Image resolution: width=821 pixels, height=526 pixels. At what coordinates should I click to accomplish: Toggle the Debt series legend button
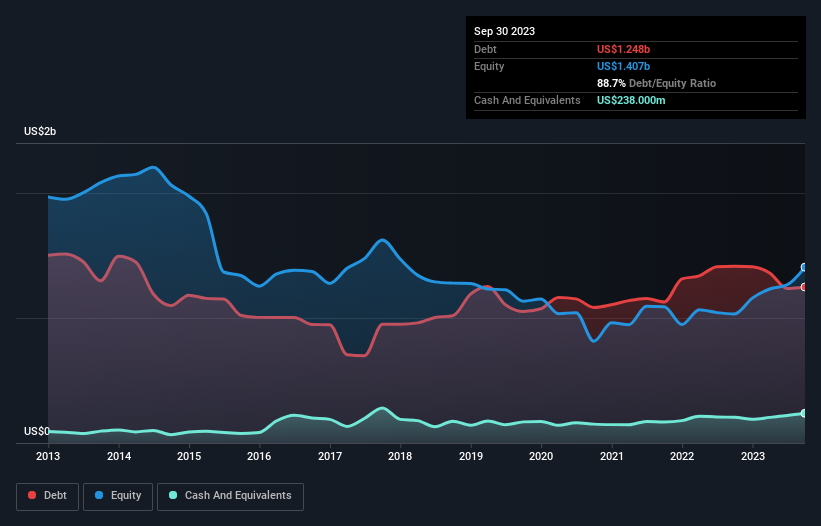pyautogui.click(x=47, y=496)
